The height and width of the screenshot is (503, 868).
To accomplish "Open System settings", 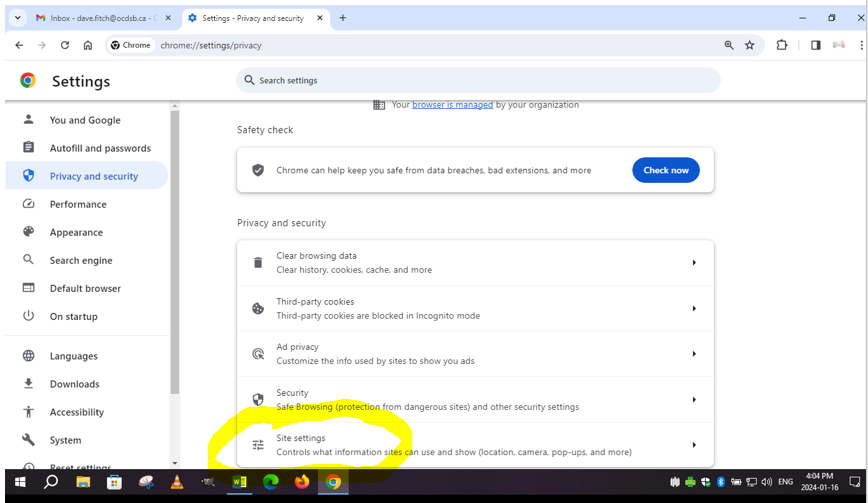I will point(86,440).
